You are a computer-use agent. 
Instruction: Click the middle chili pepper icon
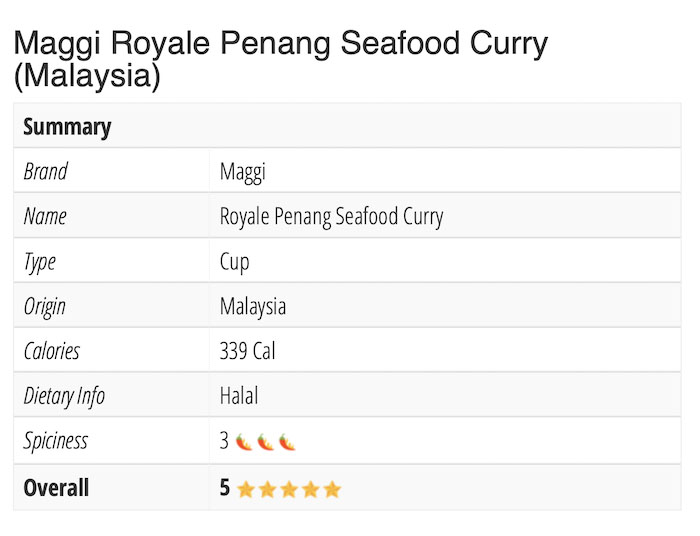[x=265, y=441]
